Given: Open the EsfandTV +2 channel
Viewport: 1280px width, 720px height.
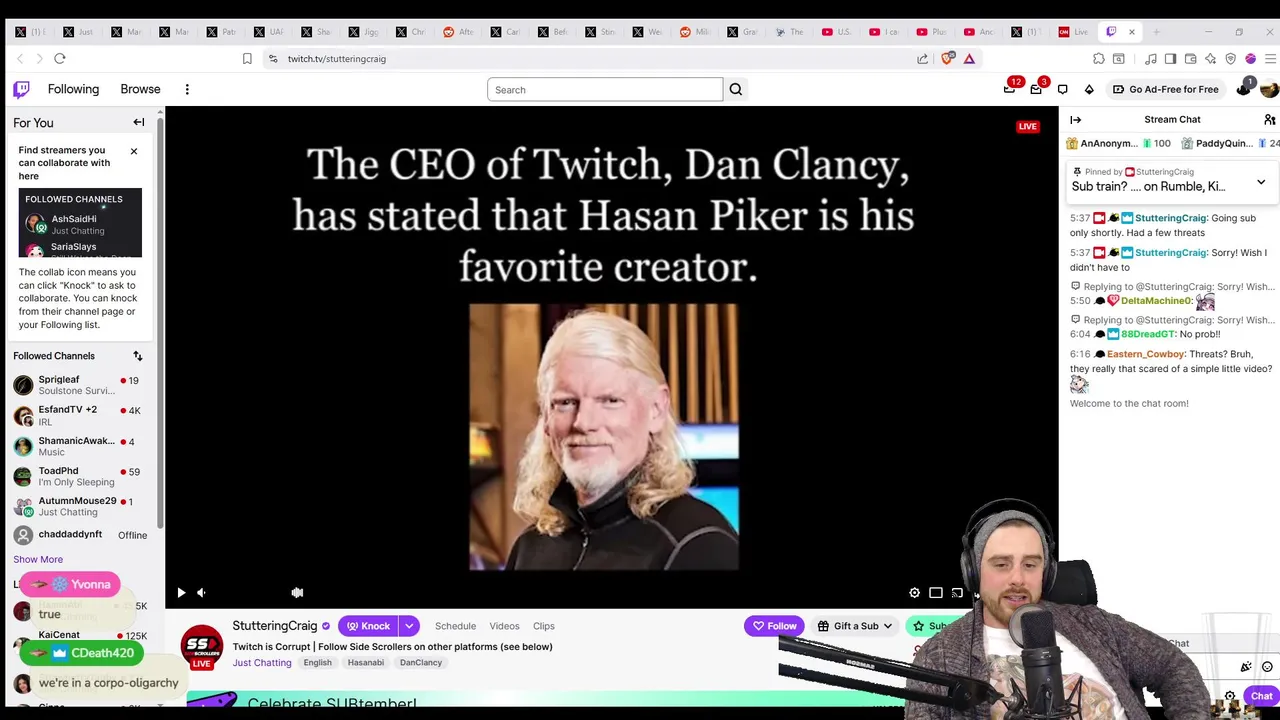Looking at the screenshot, I should (x=82, y=415).
